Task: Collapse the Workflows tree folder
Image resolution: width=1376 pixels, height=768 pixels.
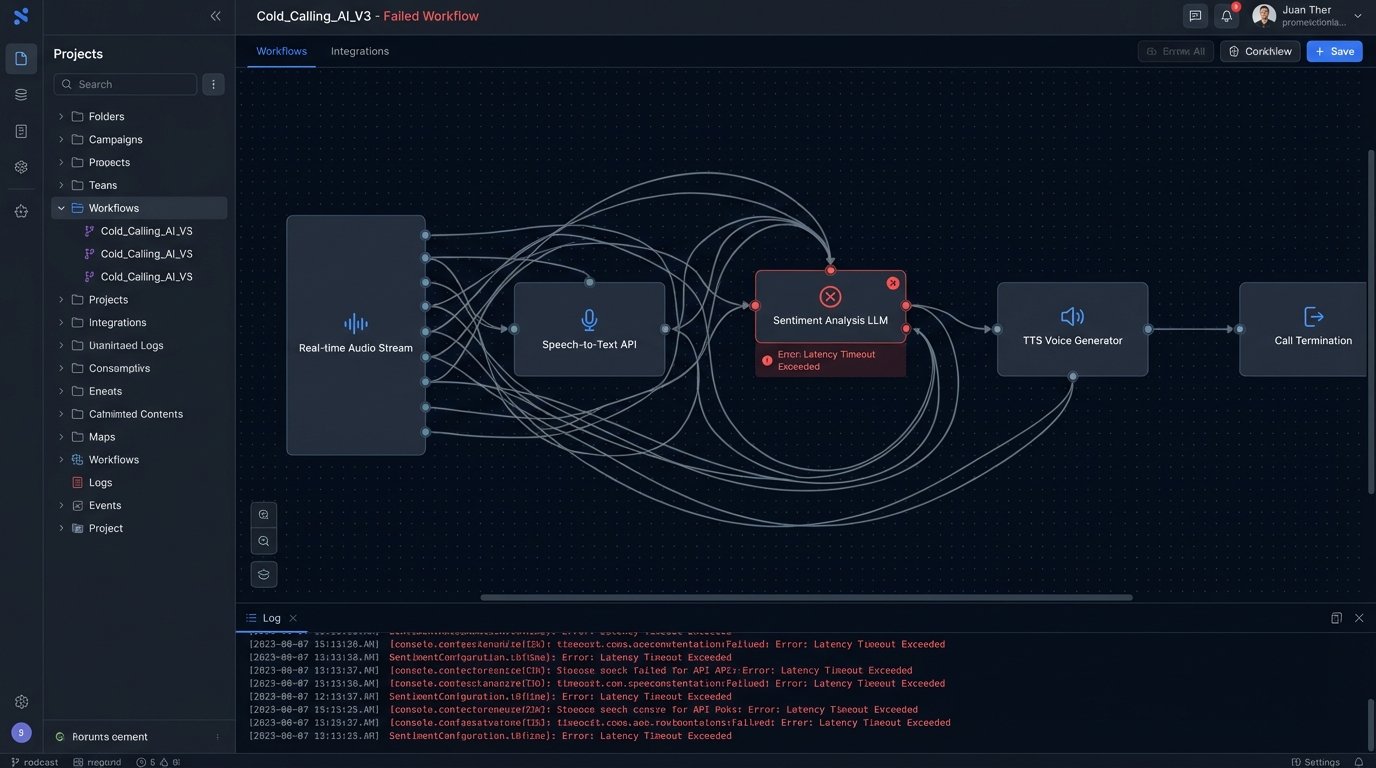Action: click(61, 208)
